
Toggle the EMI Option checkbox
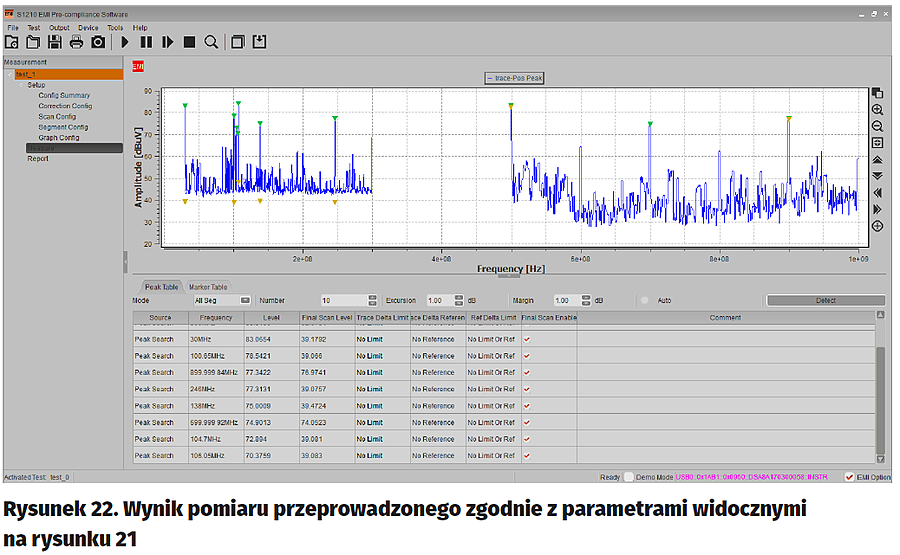(x=849, y=477)
